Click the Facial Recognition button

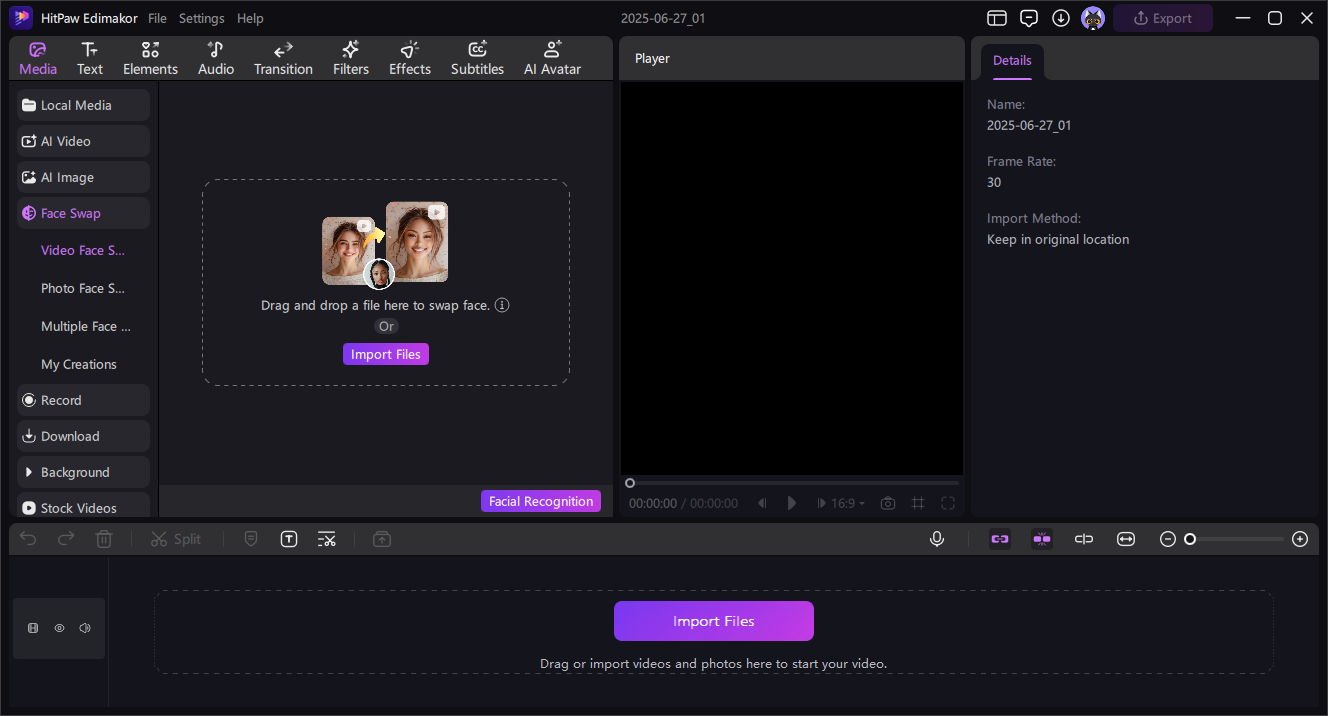[541, 501]
